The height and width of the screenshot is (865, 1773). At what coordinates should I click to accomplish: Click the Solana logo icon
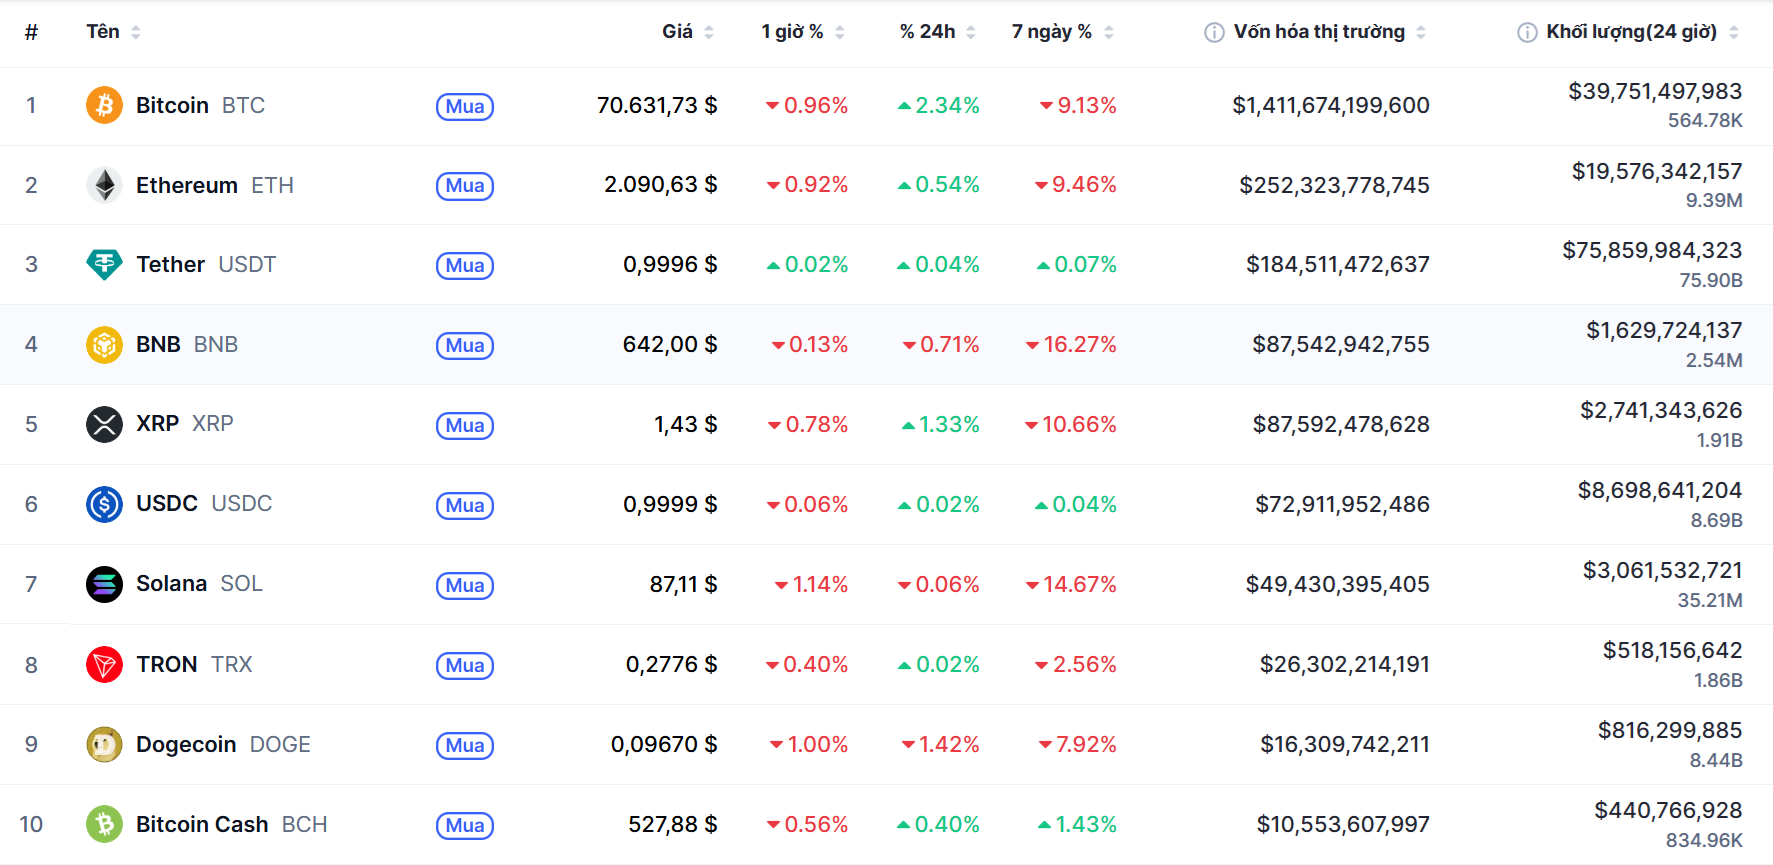(104, 584)
